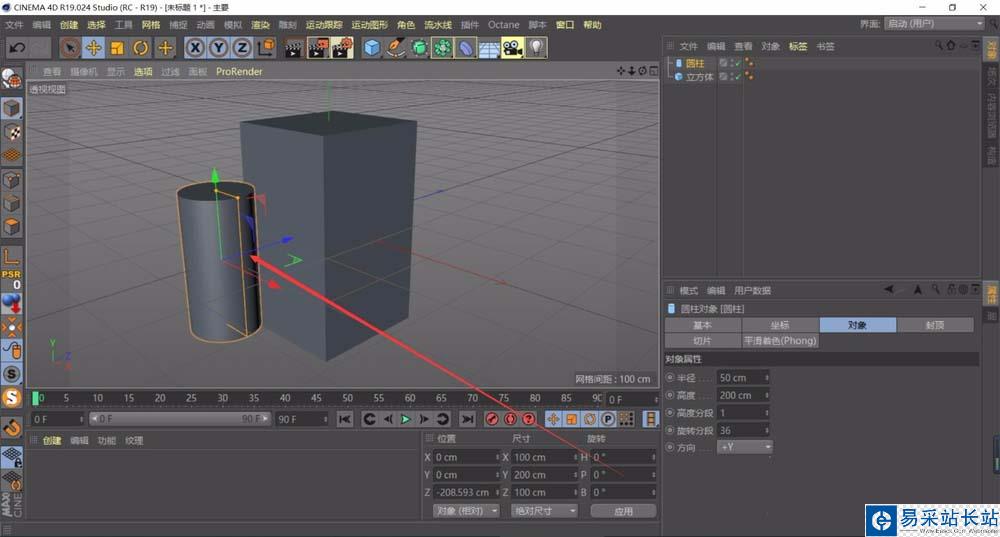Open the 对象 (相对) coordinate dropdown
Image resolution: width=1000 pixels, height=537 pixels.
[466, 511]
